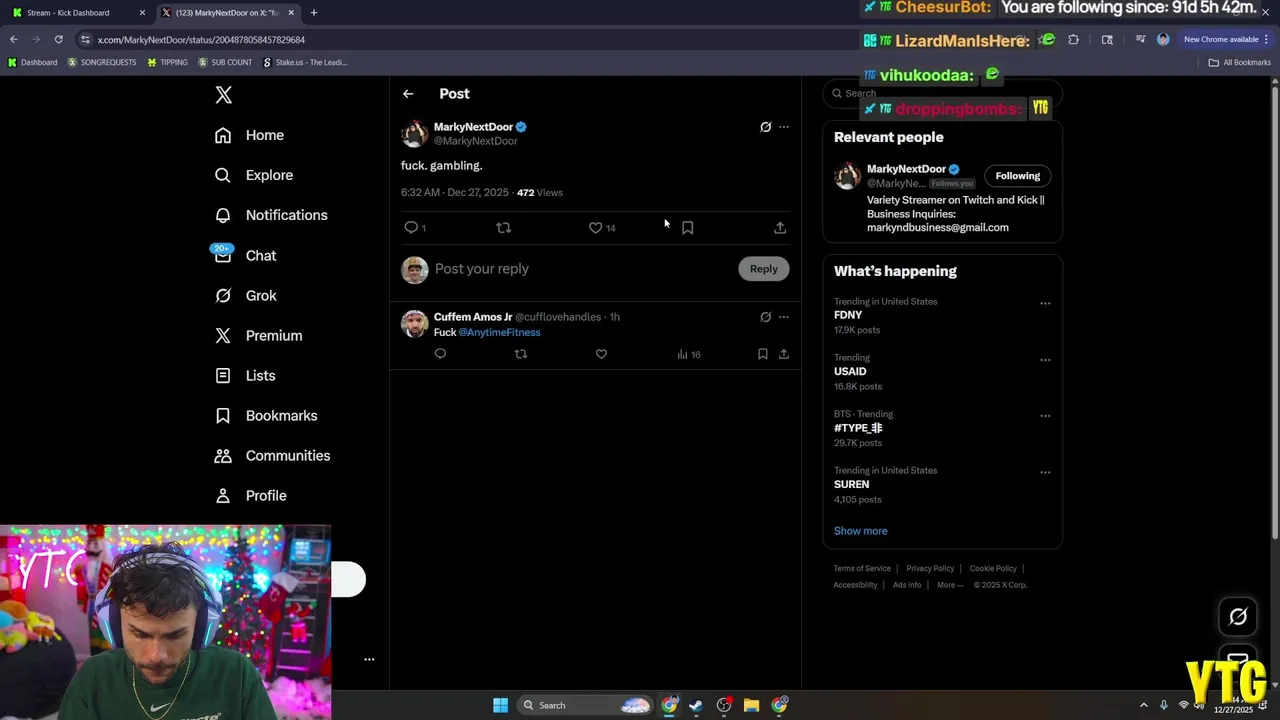Bookmark the main post
1280x720 pixels.
click(688, 228)
